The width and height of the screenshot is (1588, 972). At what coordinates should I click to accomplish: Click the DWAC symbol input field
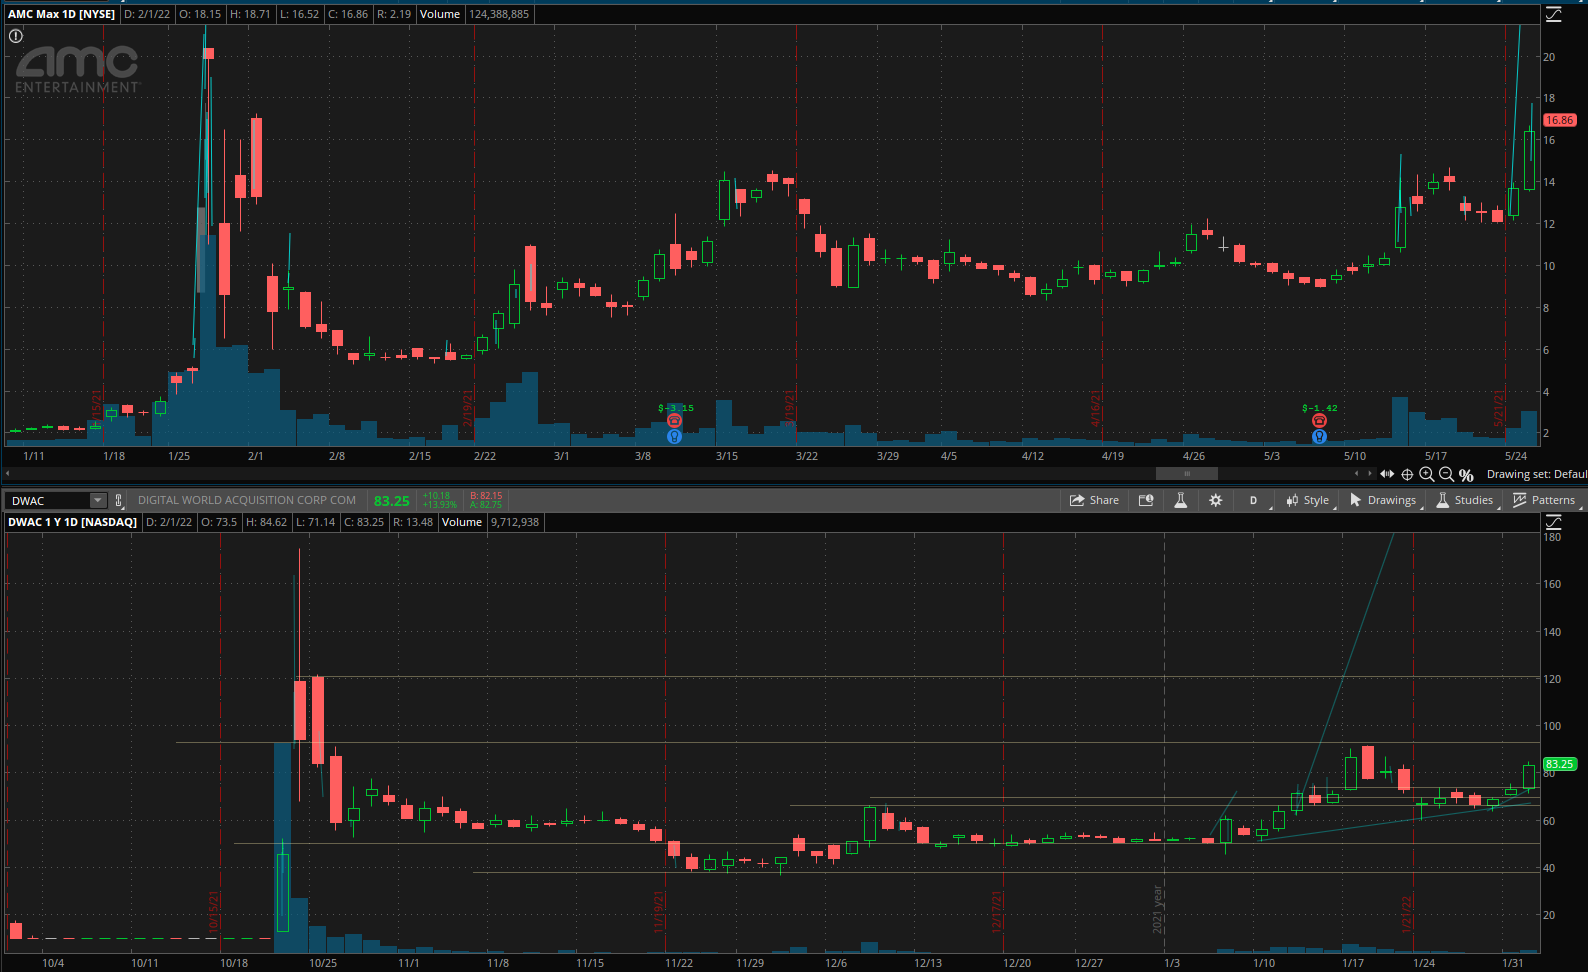(x=48, y=500)
